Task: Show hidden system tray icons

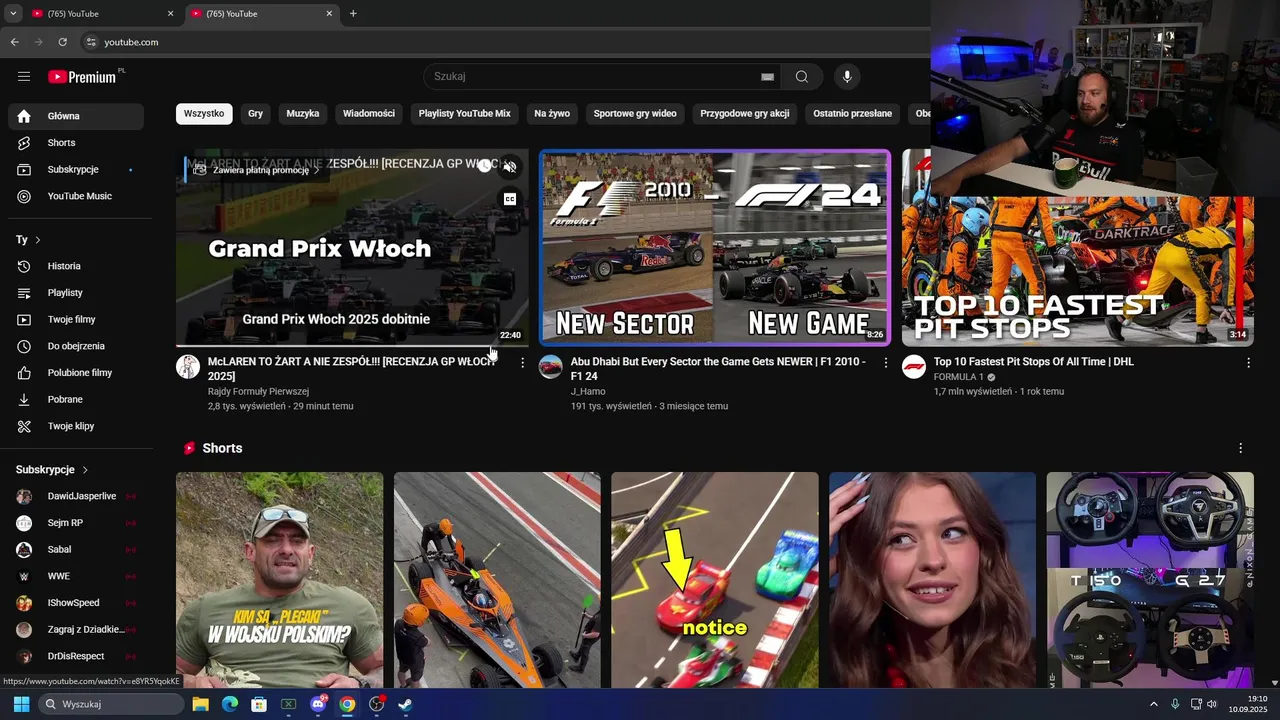Action: [1153, 704]
